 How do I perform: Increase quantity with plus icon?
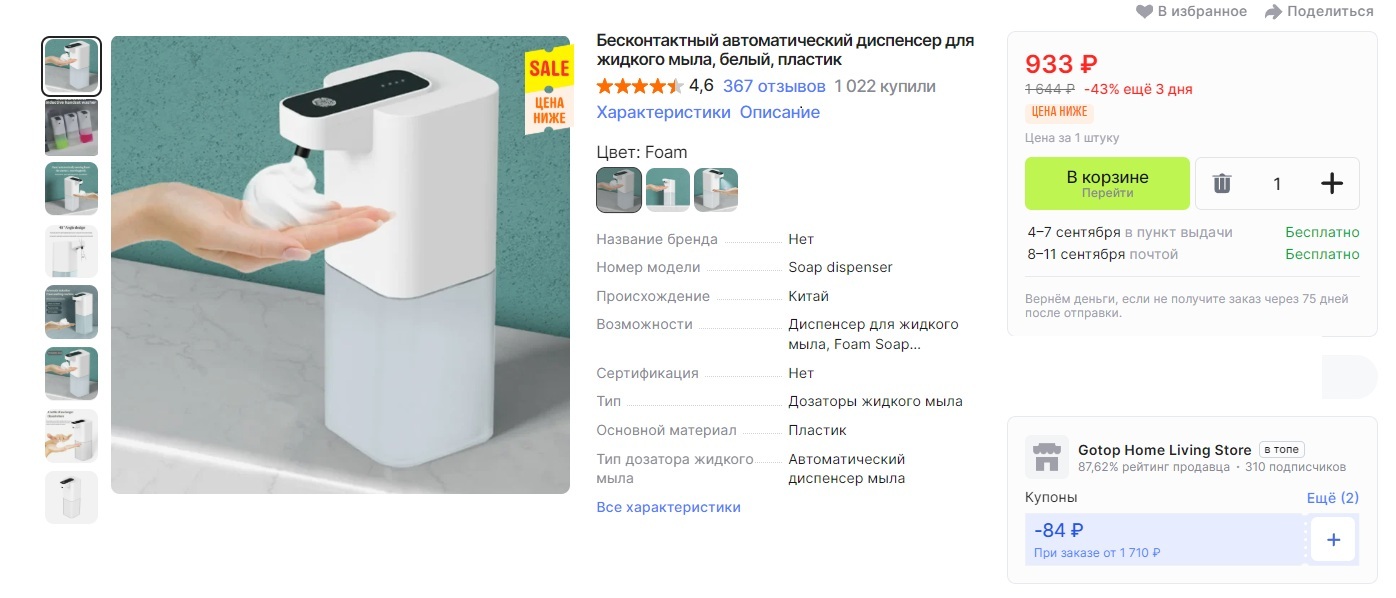pos(1332,183)
